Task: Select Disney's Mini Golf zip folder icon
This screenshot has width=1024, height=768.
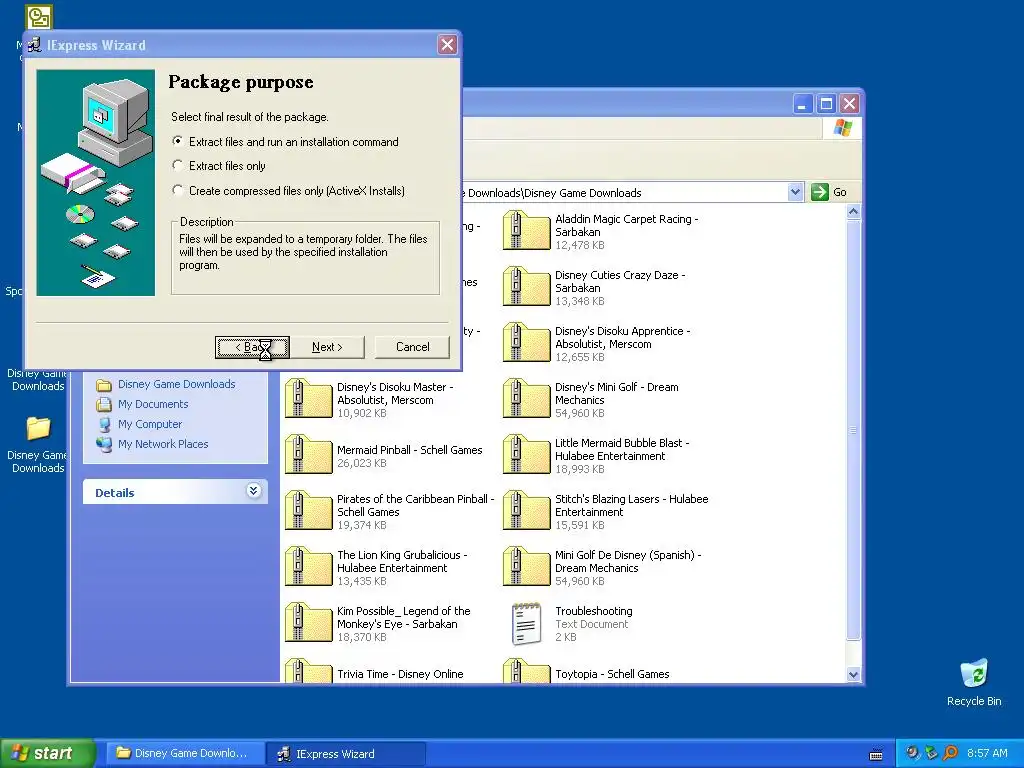Action: coord(526,399)
